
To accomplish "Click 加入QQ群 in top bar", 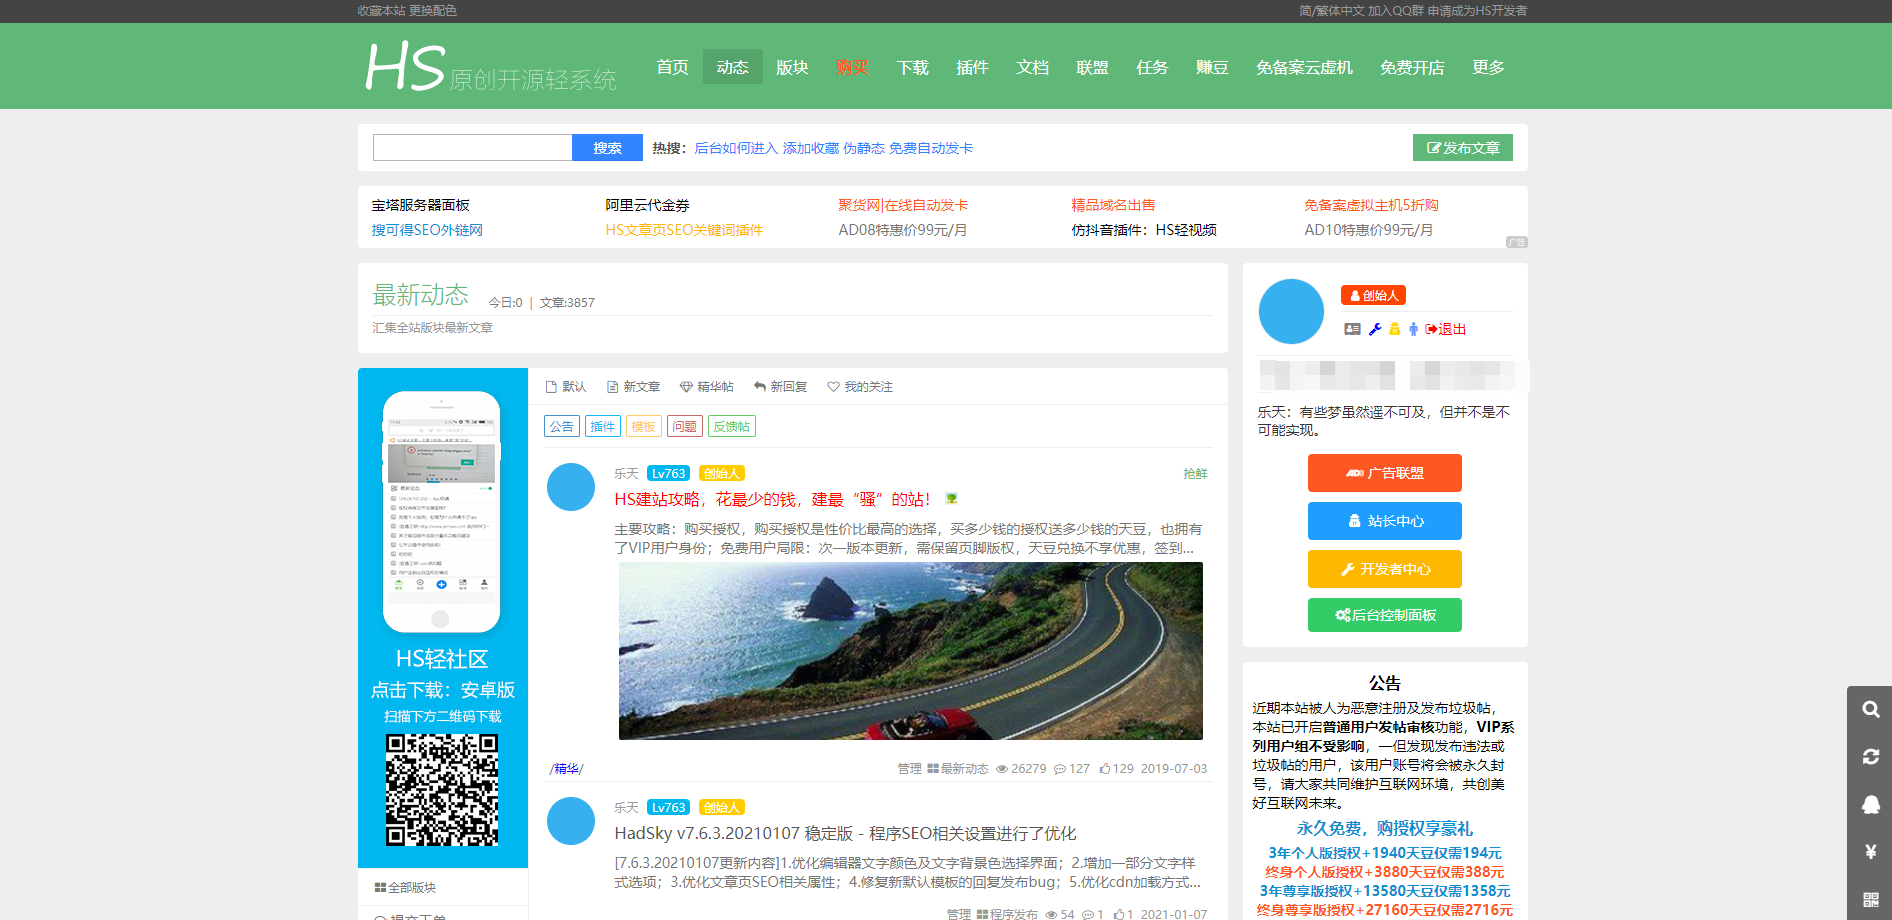I will pyautogui.click(x=1396, y=11).
